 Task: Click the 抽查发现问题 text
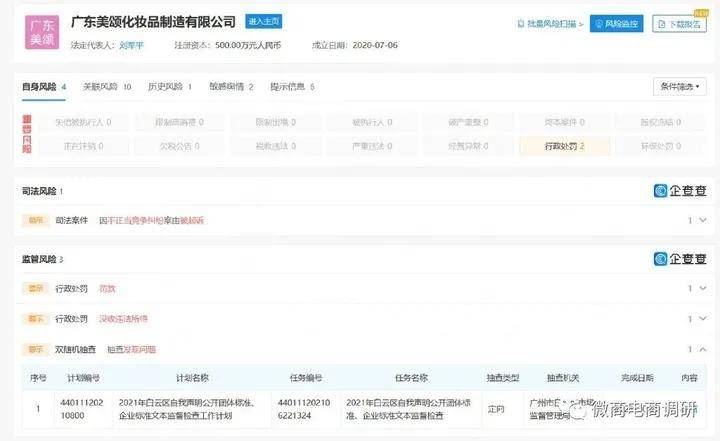(x=132, y=350)
